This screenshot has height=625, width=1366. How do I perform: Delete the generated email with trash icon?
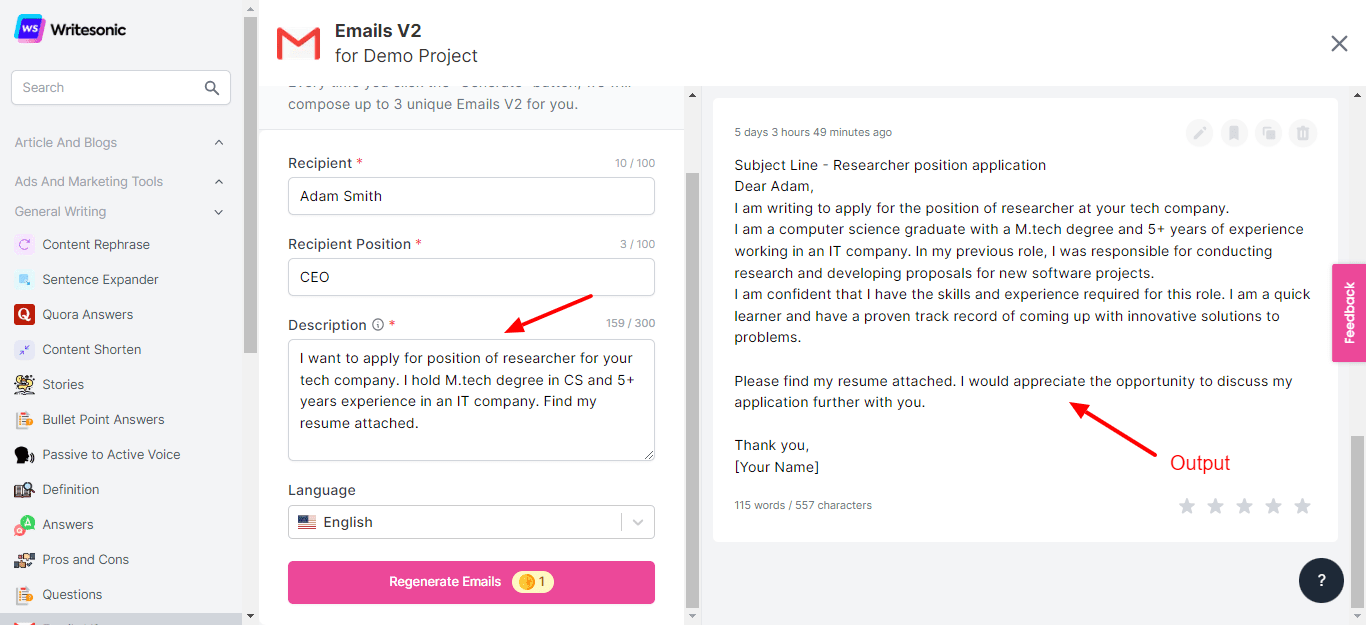click(x=1302, y=133)
